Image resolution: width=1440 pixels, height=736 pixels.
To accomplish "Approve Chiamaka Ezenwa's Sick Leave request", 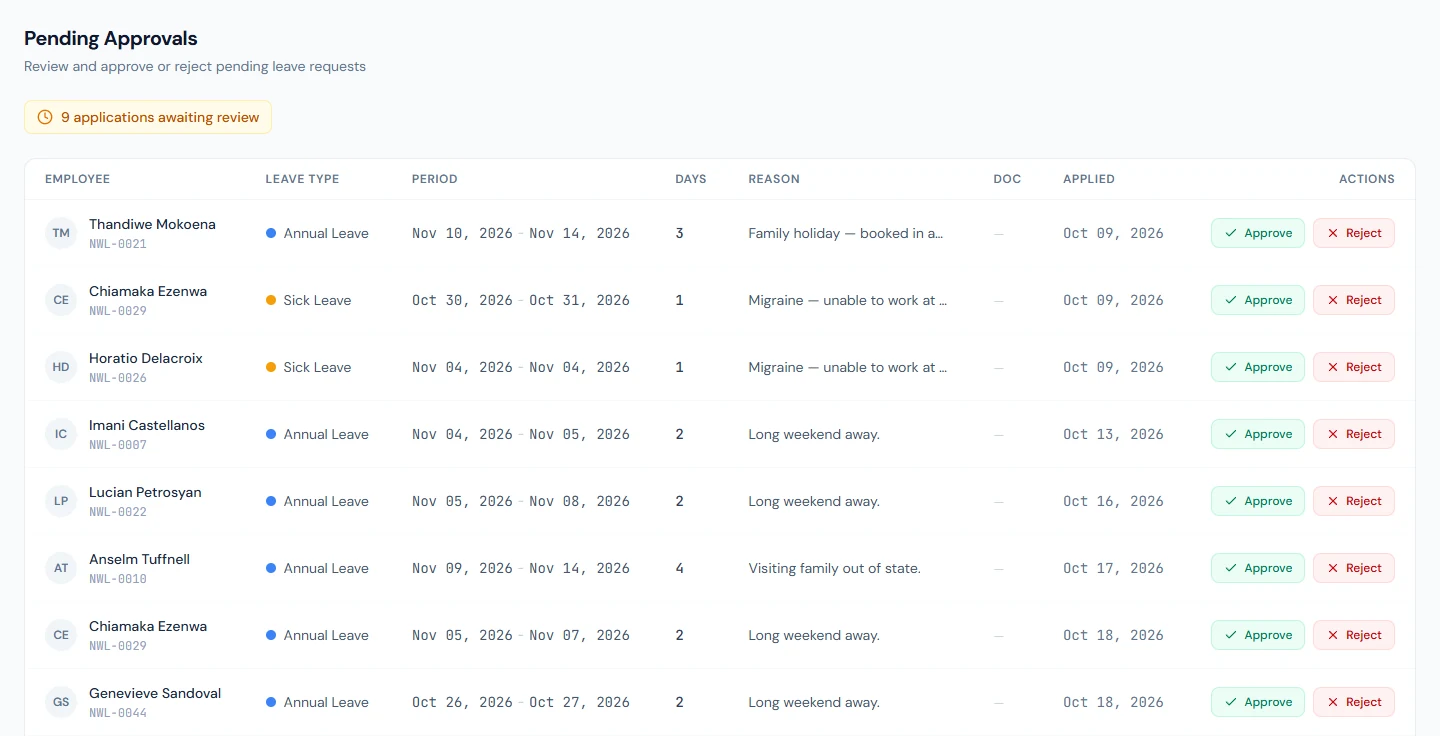I will [x=1258, y=300].
